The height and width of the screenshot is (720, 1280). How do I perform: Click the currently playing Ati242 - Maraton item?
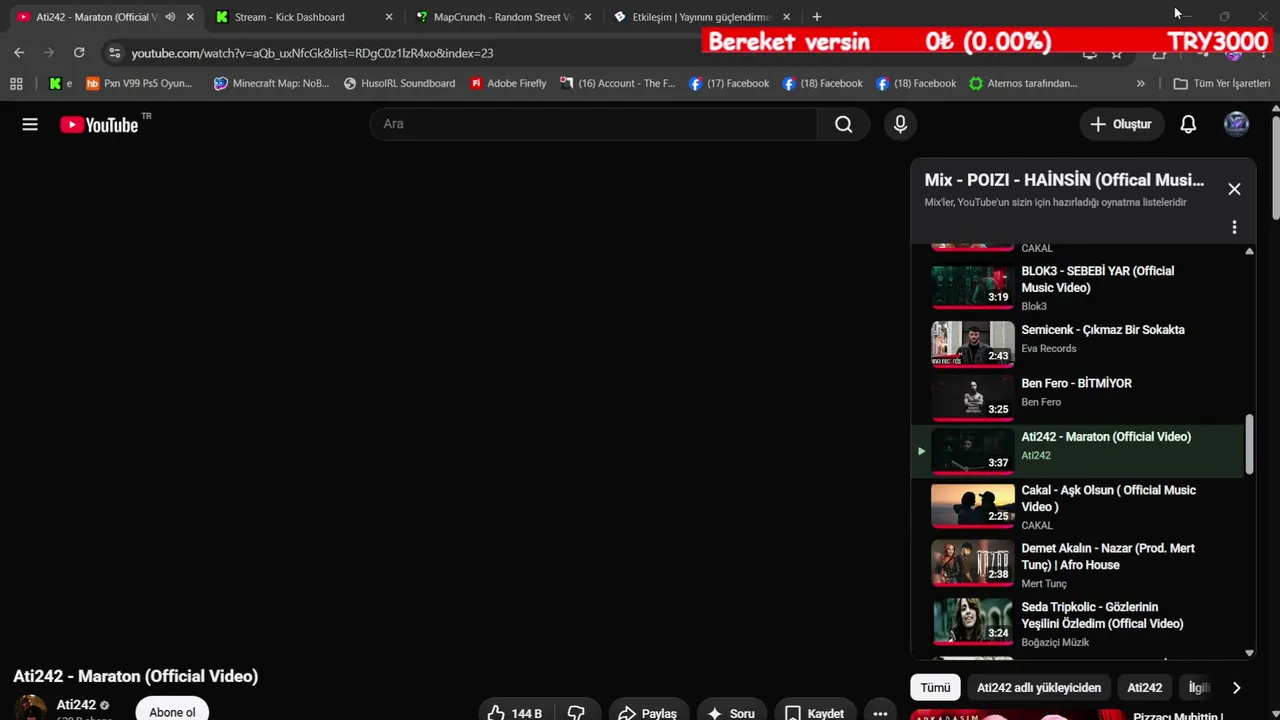click(1077, 450)
